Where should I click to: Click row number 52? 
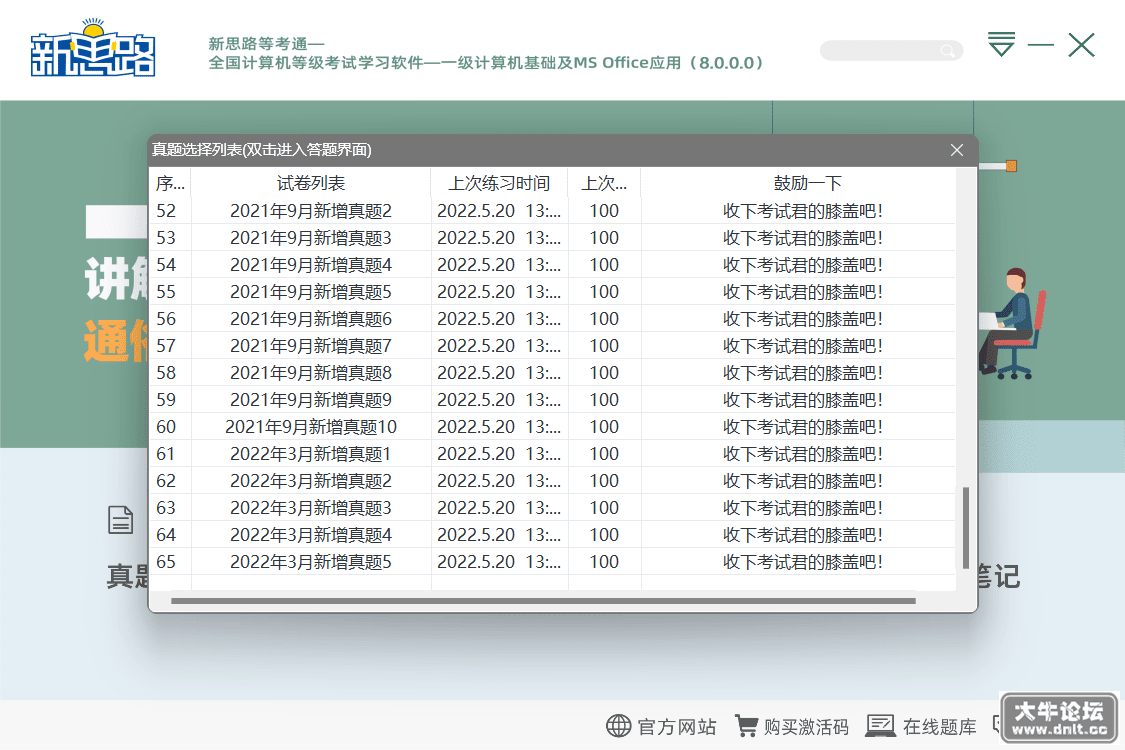[x=166, y=211]
